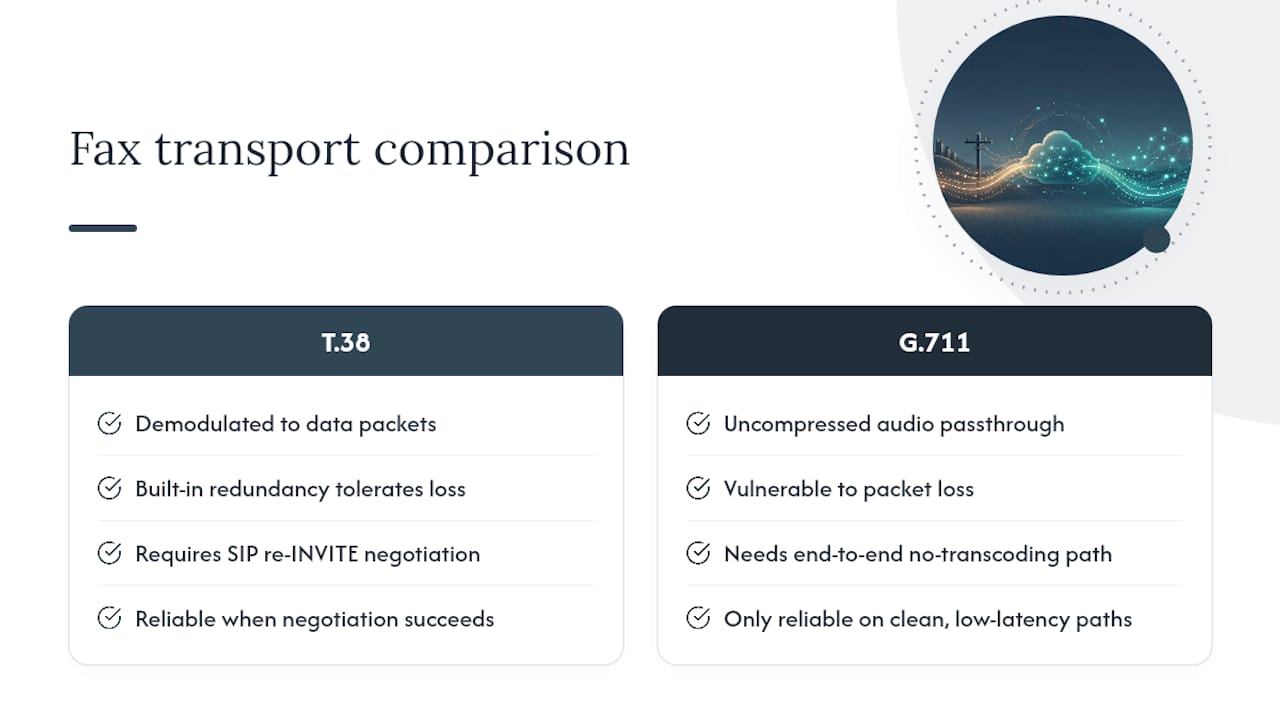Select the G.711 column header
This screenshot has height=720, width=1280.
(935, 341)
